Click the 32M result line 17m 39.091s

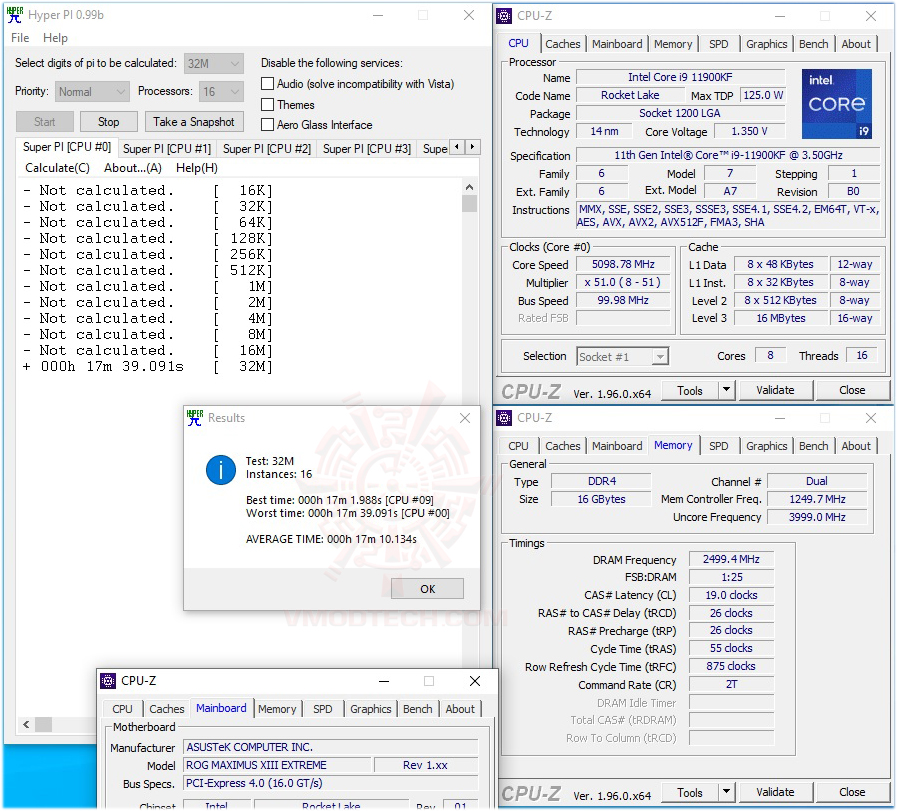coord(148,367)
